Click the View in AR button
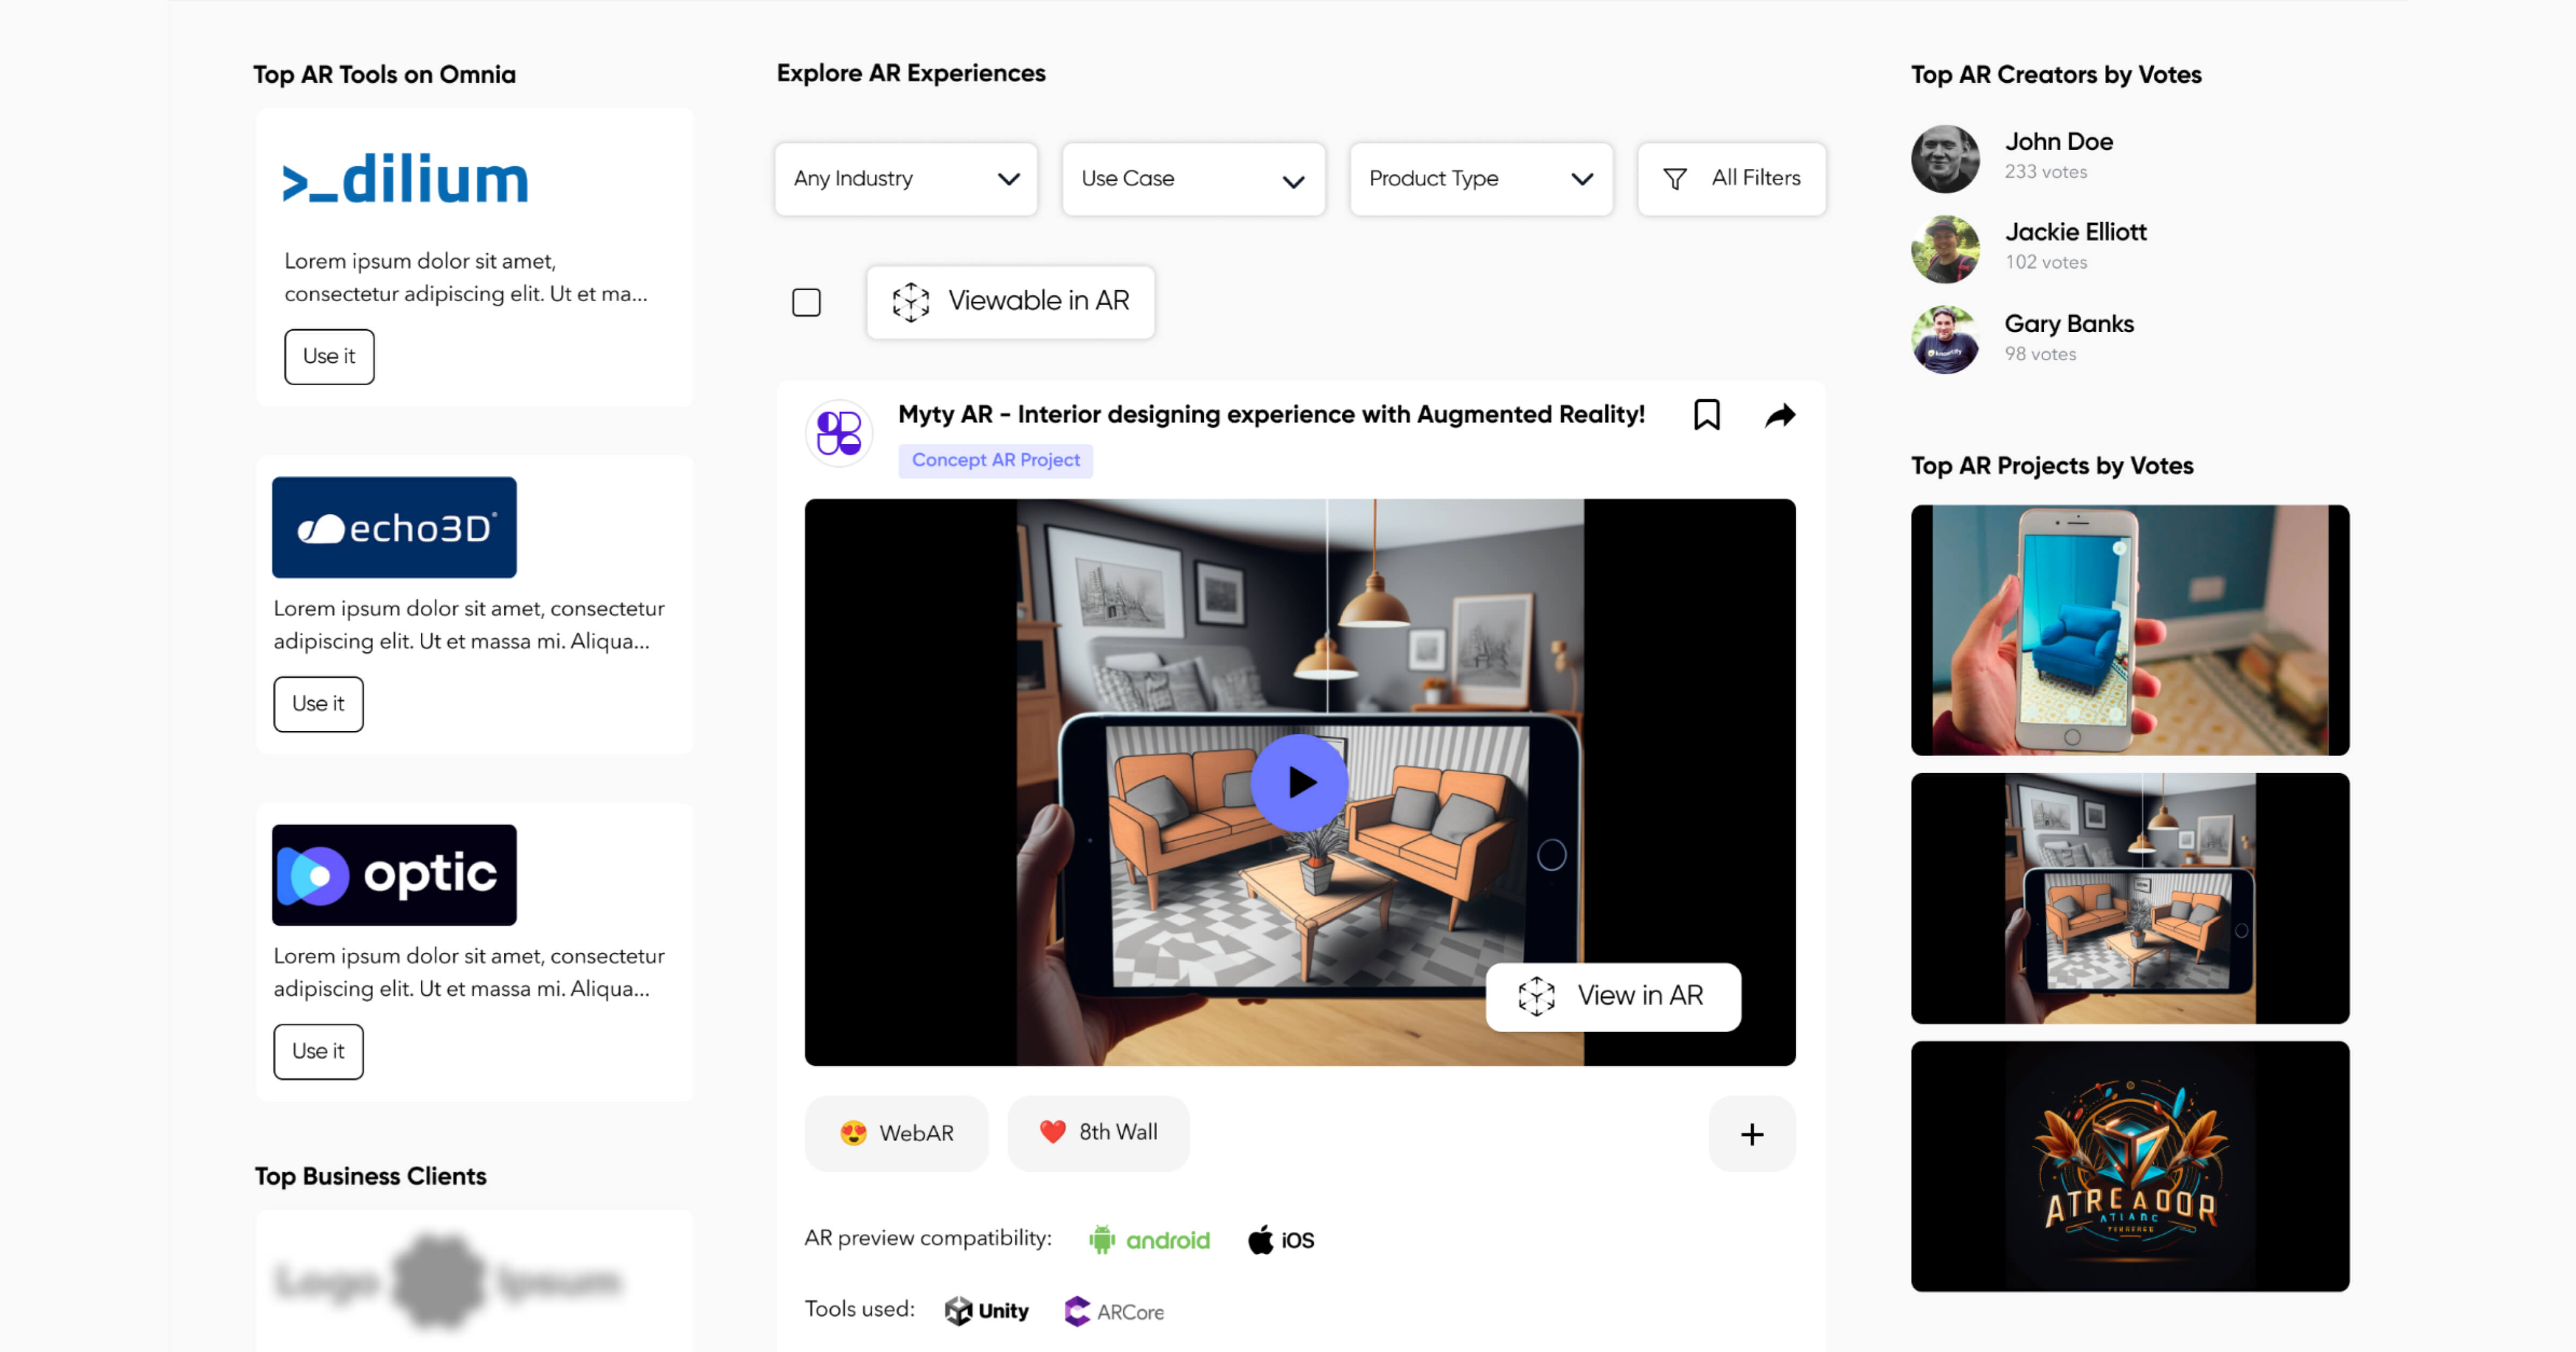 click(1612, 996)
